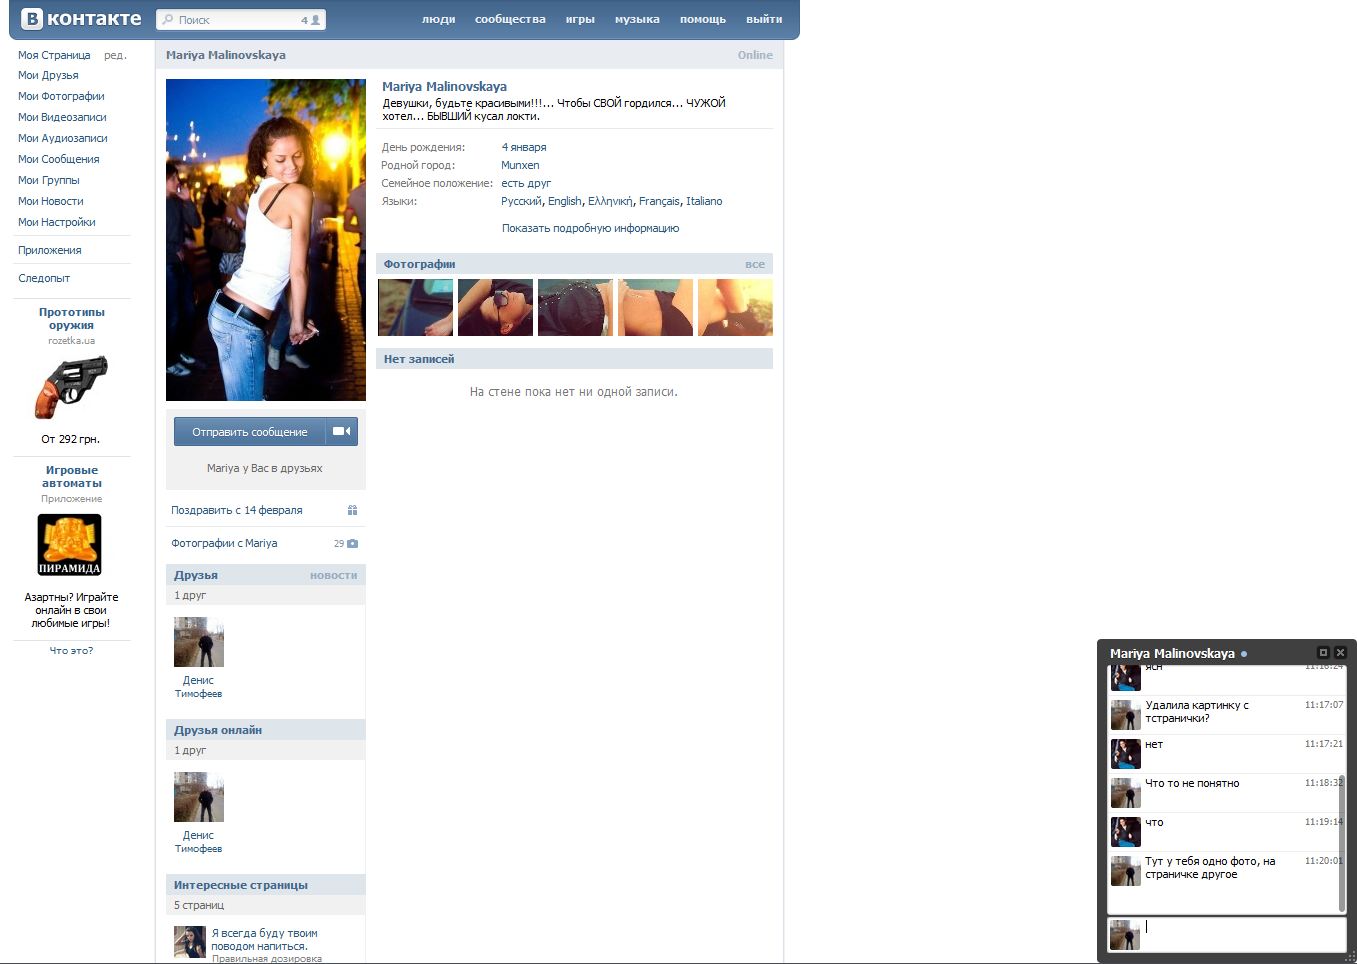Open the second photo thumbnail with sunglasses
Image resolution: width=1357 pixels, height=964 pixels.
pyautogui.click(x=495, y=307)
